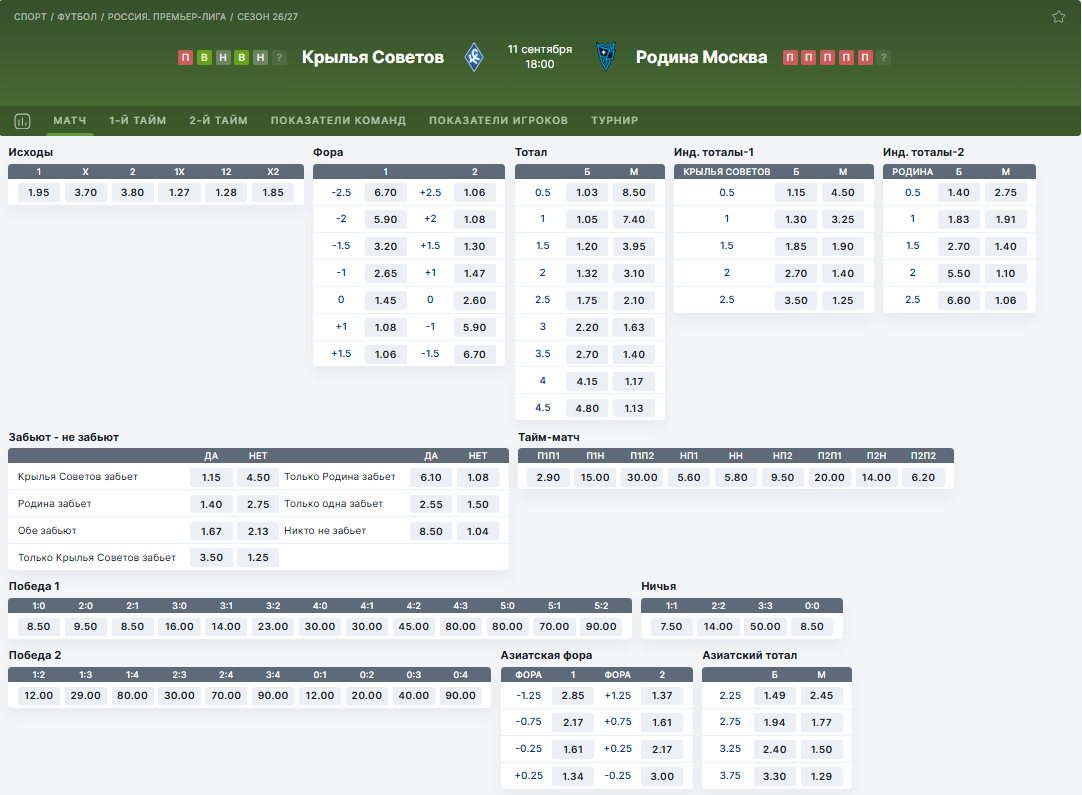Open РОССИЯ. ПРЕМЬЕР-ЛИГА breadcrumb
1082x795 pixels.
pyautogui.click(x=166, y=17)
